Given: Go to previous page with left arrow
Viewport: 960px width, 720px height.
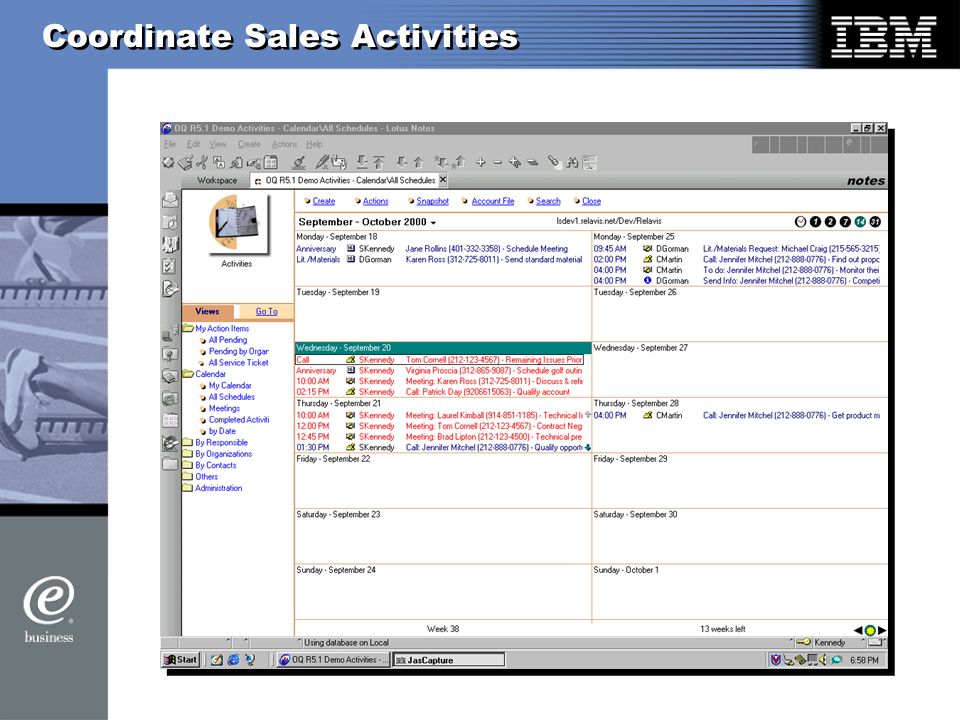Looking at the screenshot, I should tap(858, 629).
